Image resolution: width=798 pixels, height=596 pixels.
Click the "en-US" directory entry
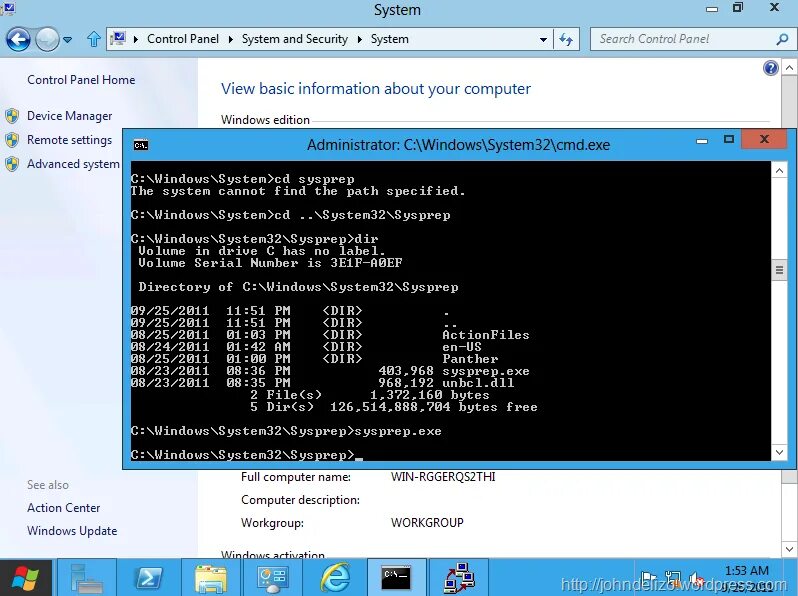pyautogui.click(x=462, y=347)
